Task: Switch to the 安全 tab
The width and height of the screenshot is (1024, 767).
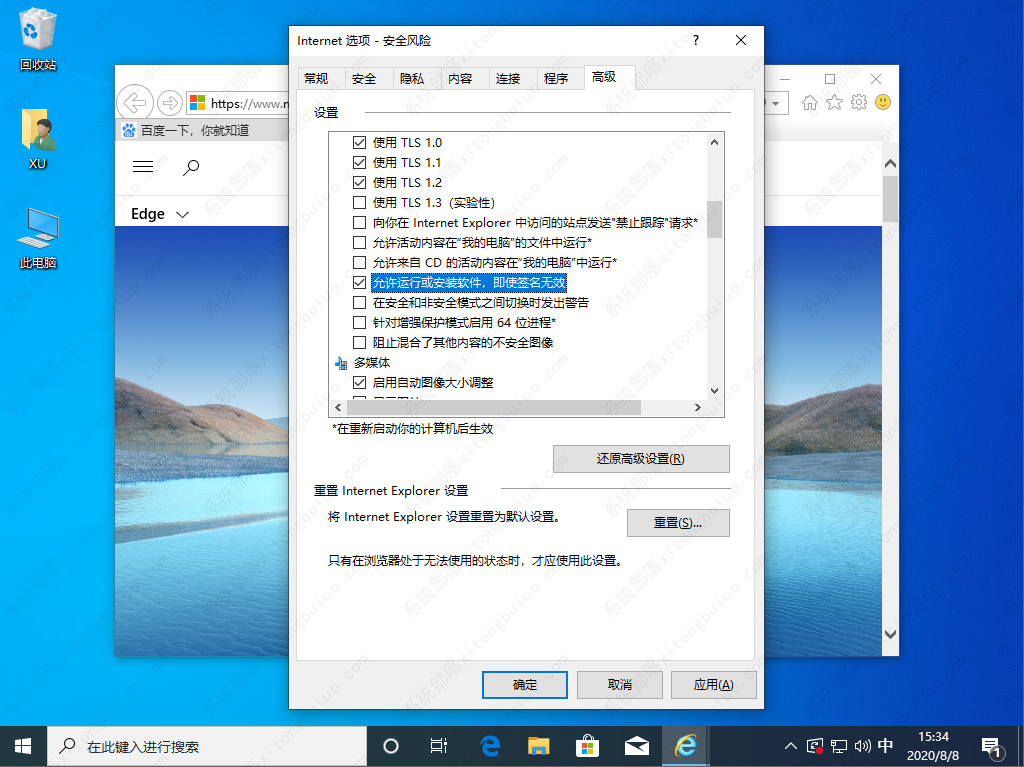Action: [364, 77]
